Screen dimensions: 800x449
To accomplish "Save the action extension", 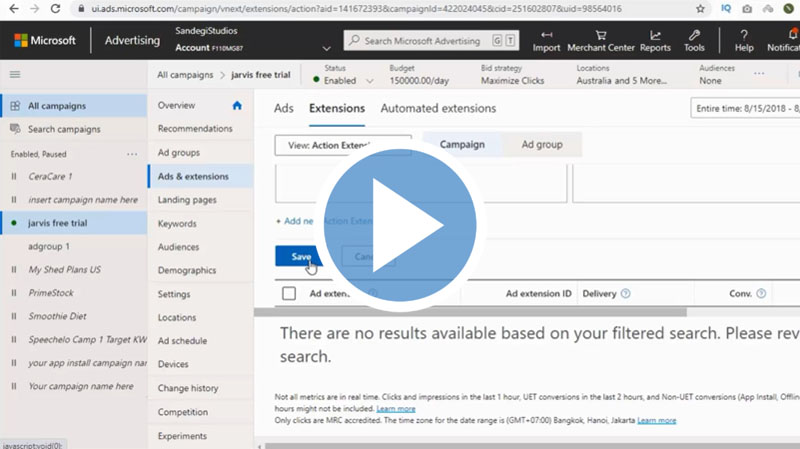I will coord(301,256).
